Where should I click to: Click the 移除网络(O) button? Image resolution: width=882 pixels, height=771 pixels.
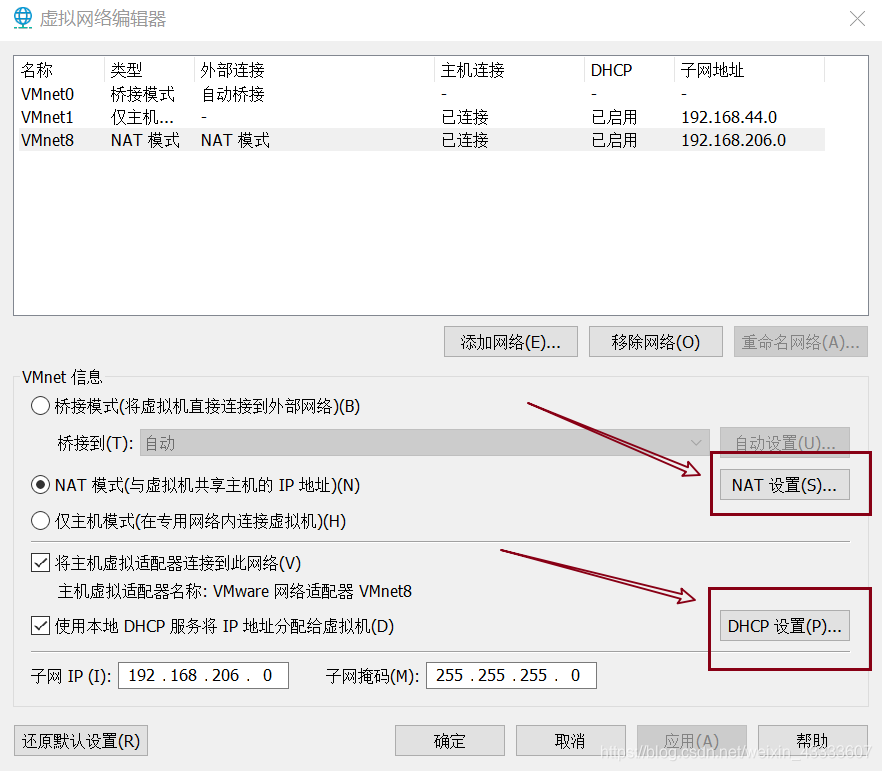(656, 341)
